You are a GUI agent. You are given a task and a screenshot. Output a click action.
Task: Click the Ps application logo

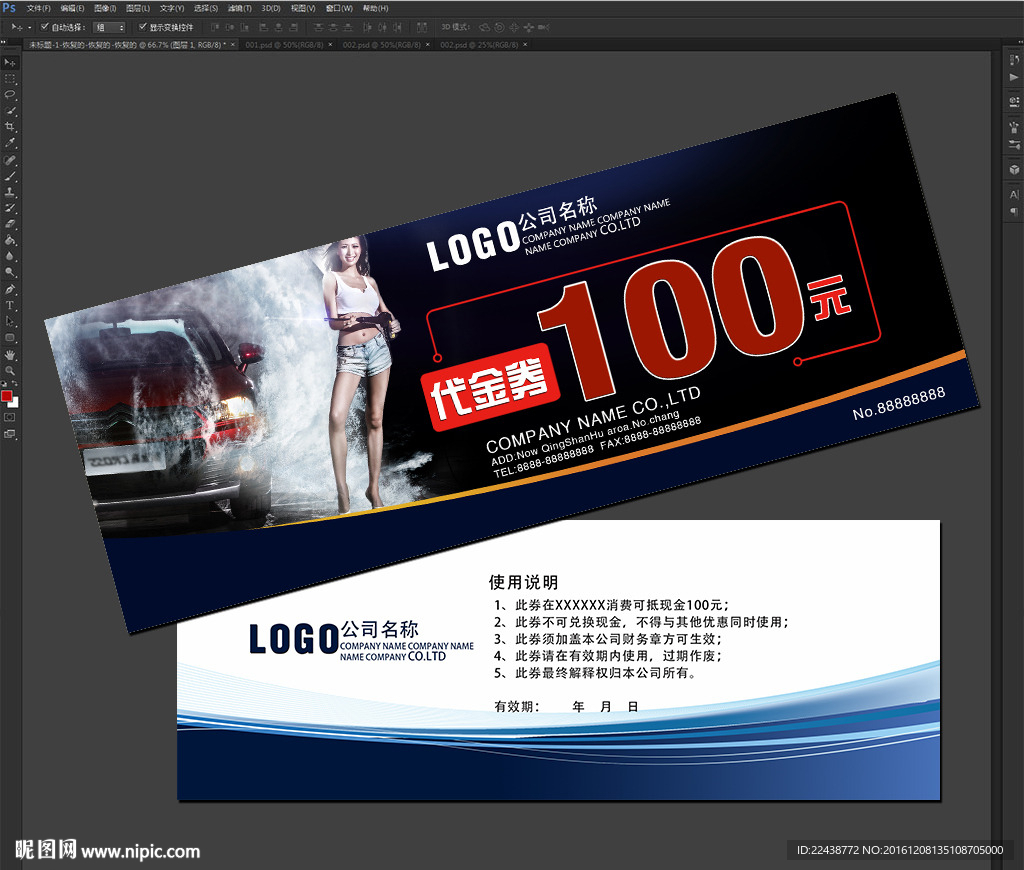pos(9,8)
